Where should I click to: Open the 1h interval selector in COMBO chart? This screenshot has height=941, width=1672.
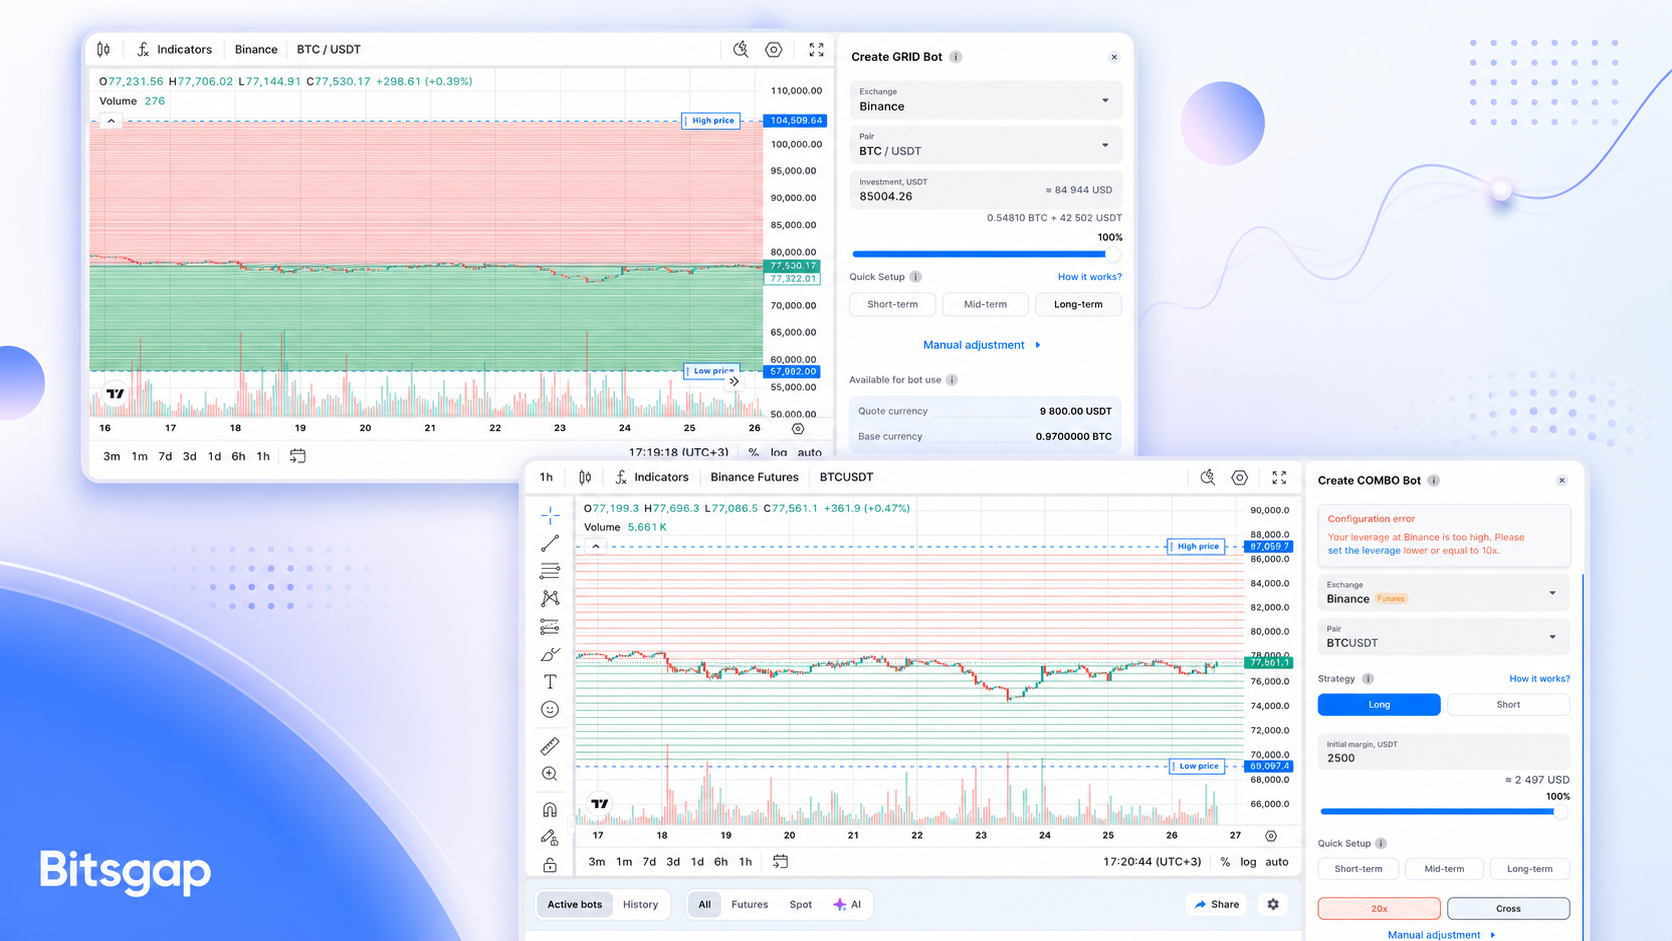pos(546,477)
